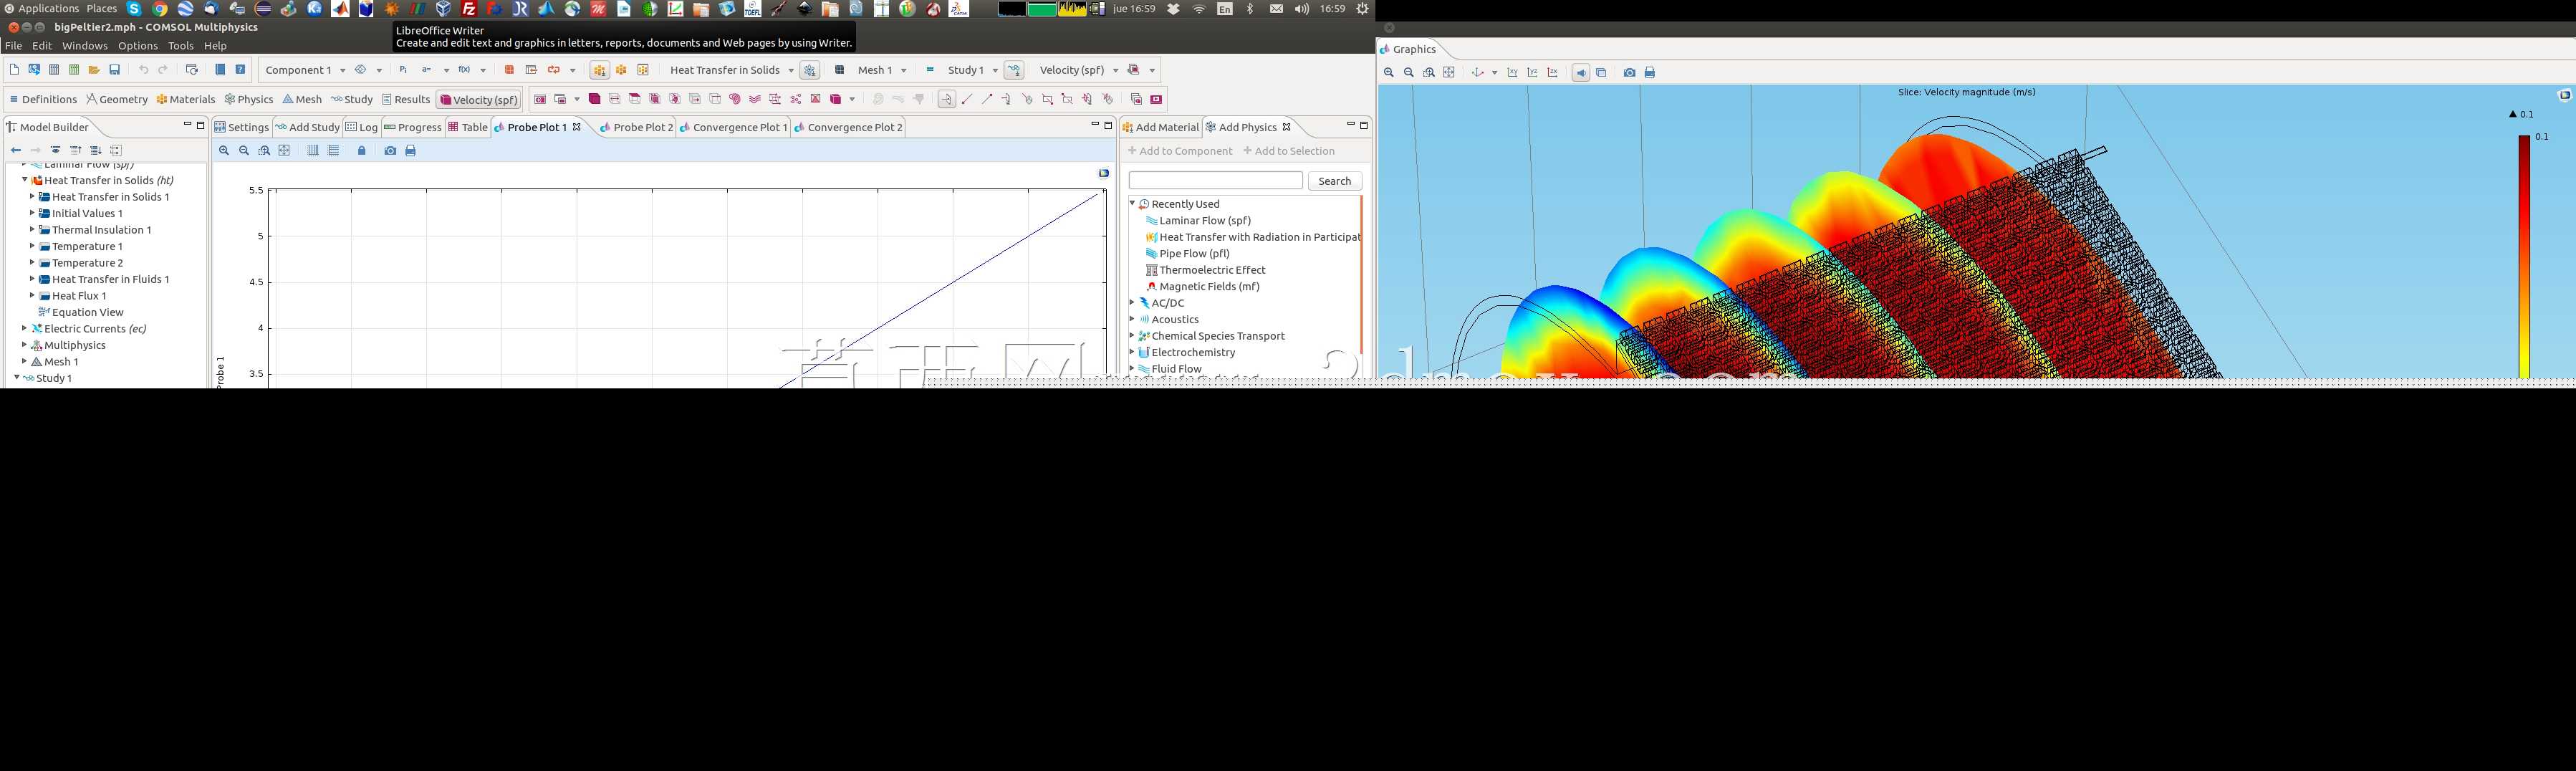Click the Add Physics search field
2576x771 pixels.
pyautogui.click(x=1215, y=181)
